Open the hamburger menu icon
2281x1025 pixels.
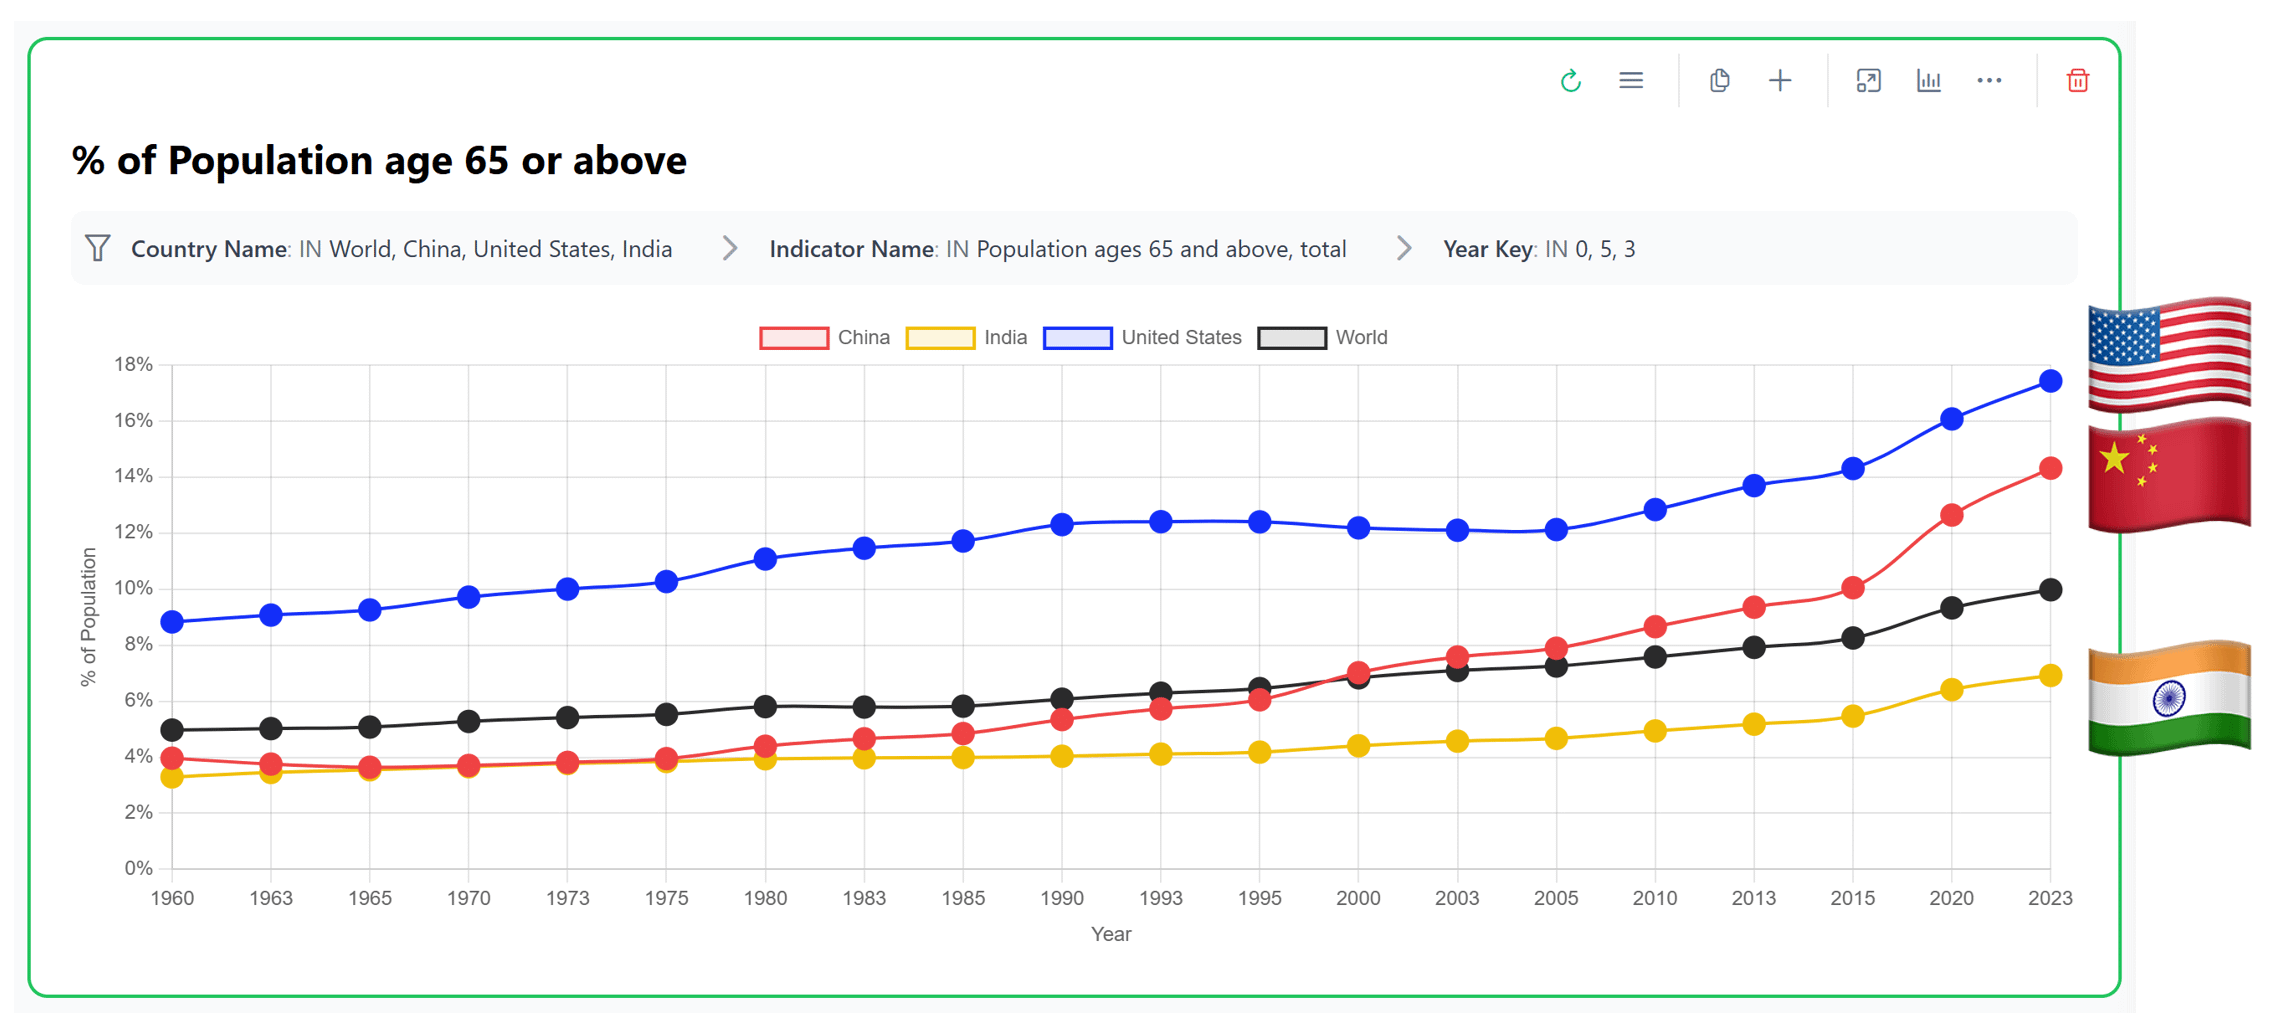click(x=1631, y=81)
